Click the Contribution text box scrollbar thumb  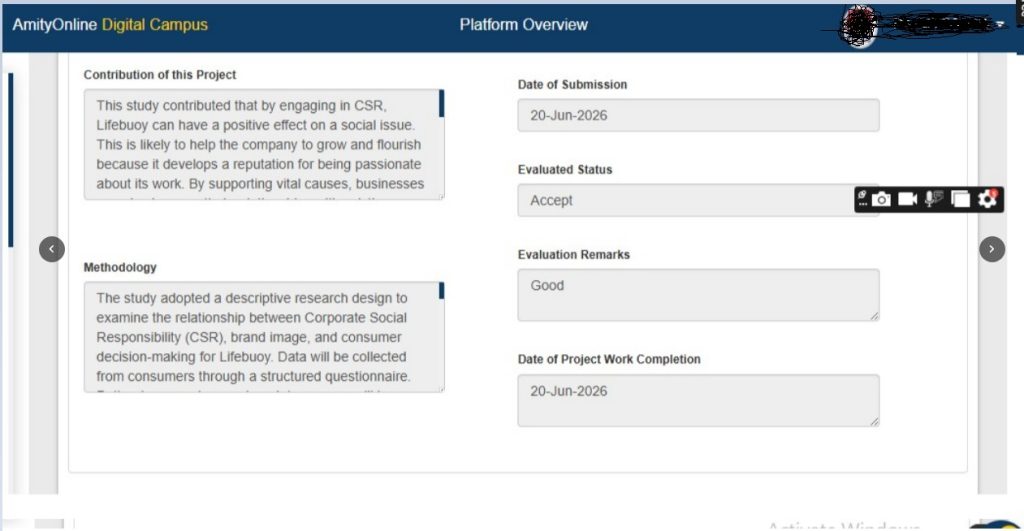(441, 104)
